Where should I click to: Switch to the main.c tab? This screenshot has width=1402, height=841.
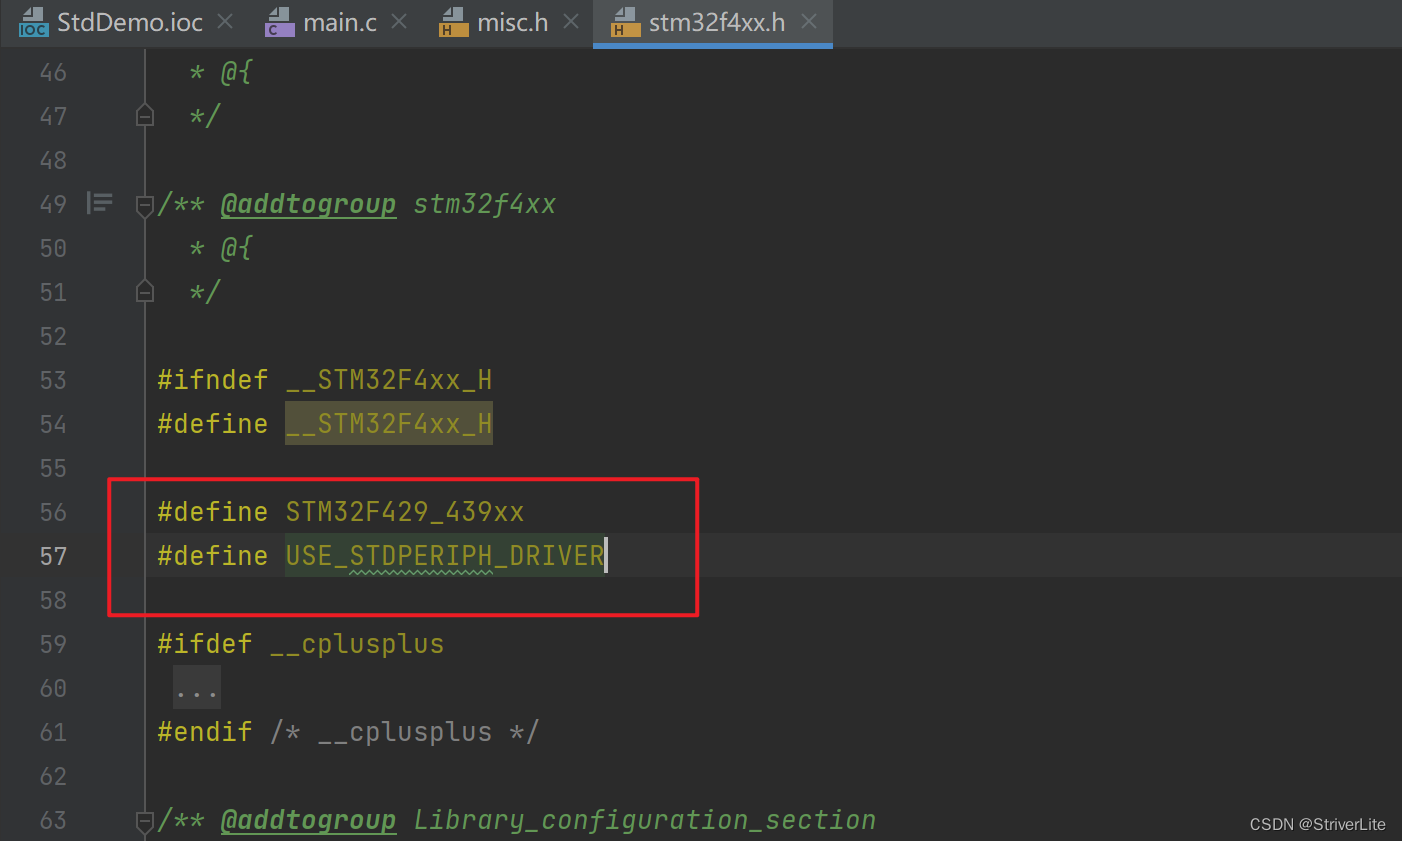tap(339, 22)
